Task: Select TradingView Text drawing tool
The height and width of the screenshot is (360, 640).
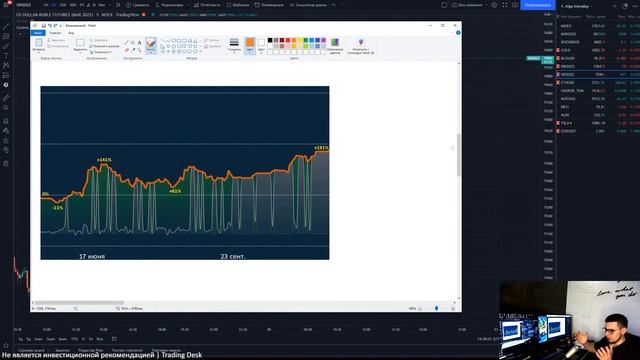Action: point(6,56)
